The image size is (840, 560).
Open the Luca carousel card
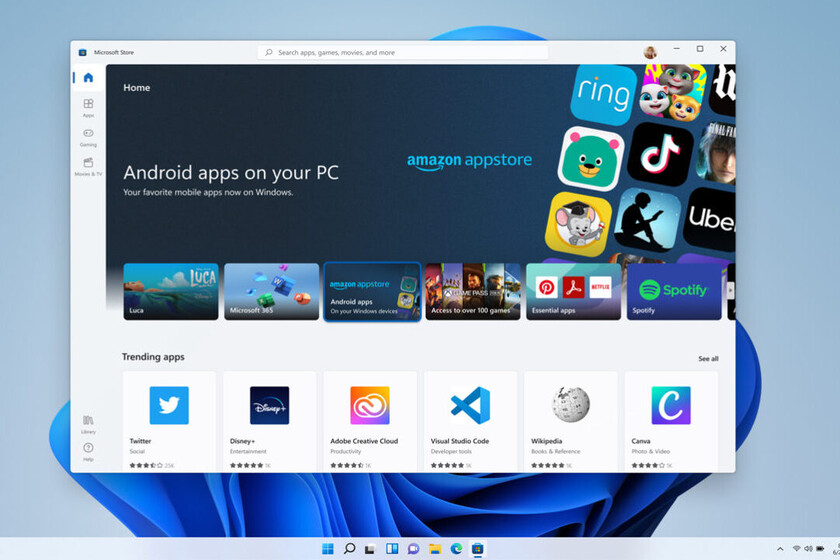[171, 292]
